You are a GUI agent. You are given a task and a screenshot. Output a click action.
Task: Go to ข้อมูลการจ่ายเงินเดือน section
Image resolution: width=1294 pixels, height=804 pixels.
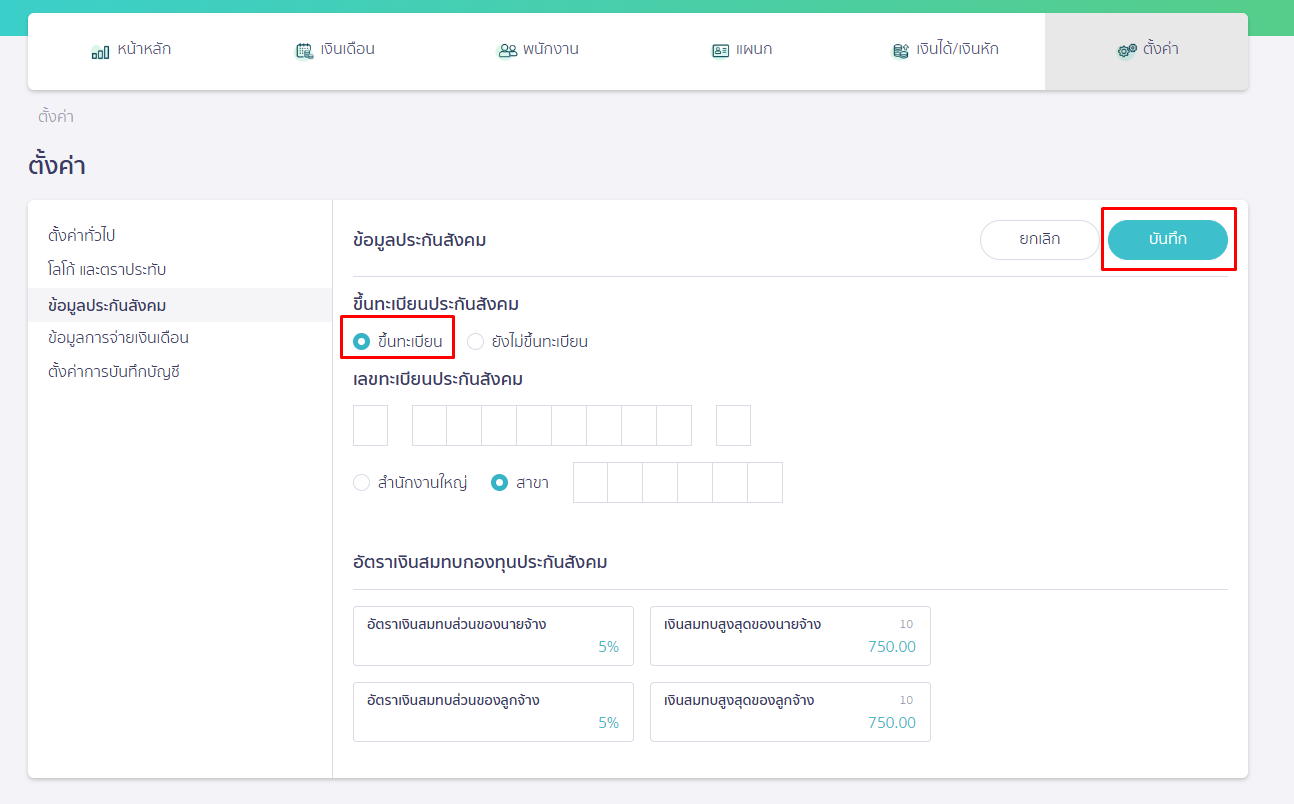tap(118, 338)
